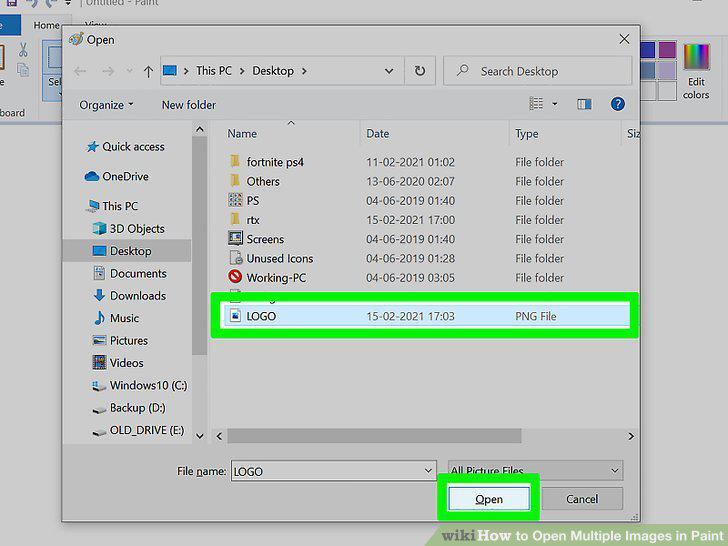Select OLD_DRIVE (E:) drive
This screenshot has width=728, height=546.
tap(138, 430)
